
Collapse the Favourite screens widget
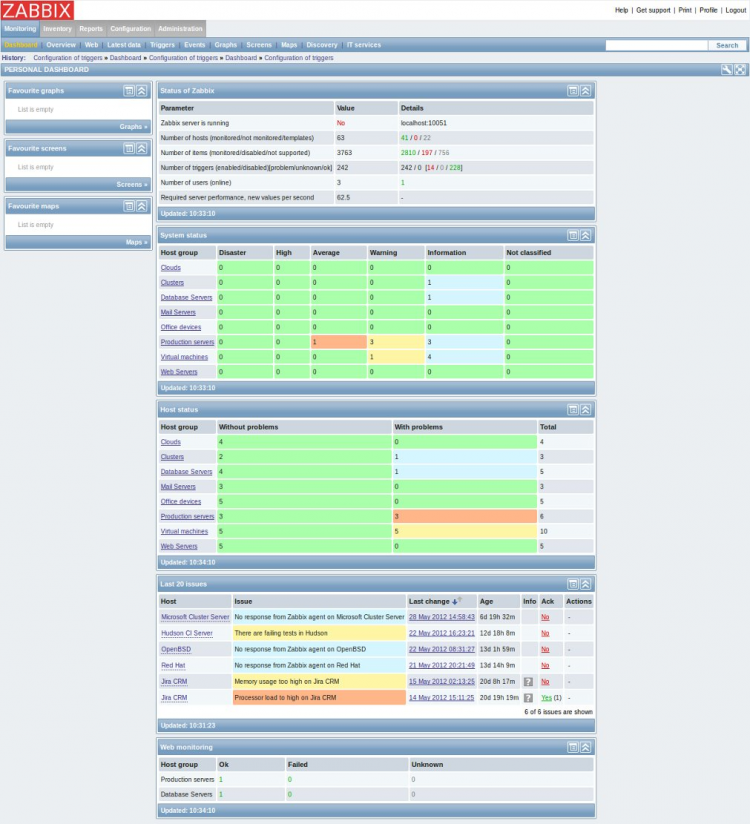142,149
